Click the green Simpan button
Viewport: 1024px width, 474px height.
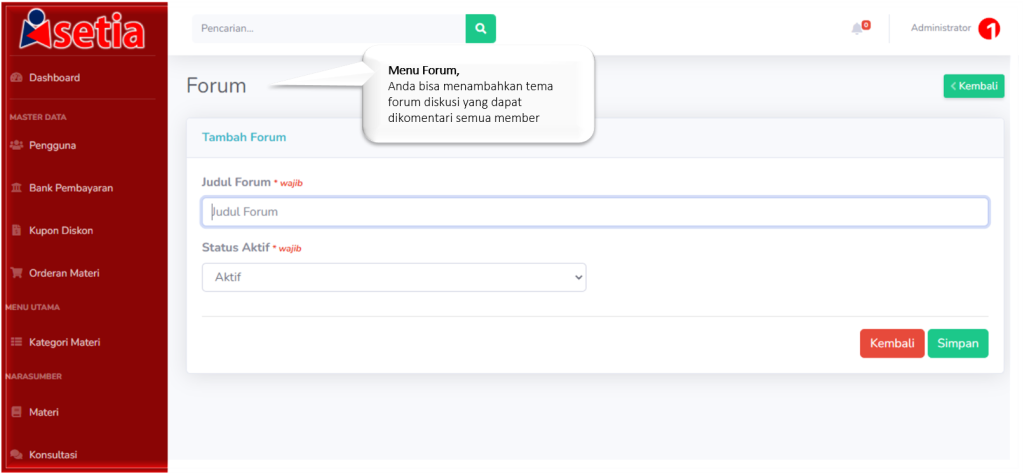pyautogui.click(x=958, y=343)
